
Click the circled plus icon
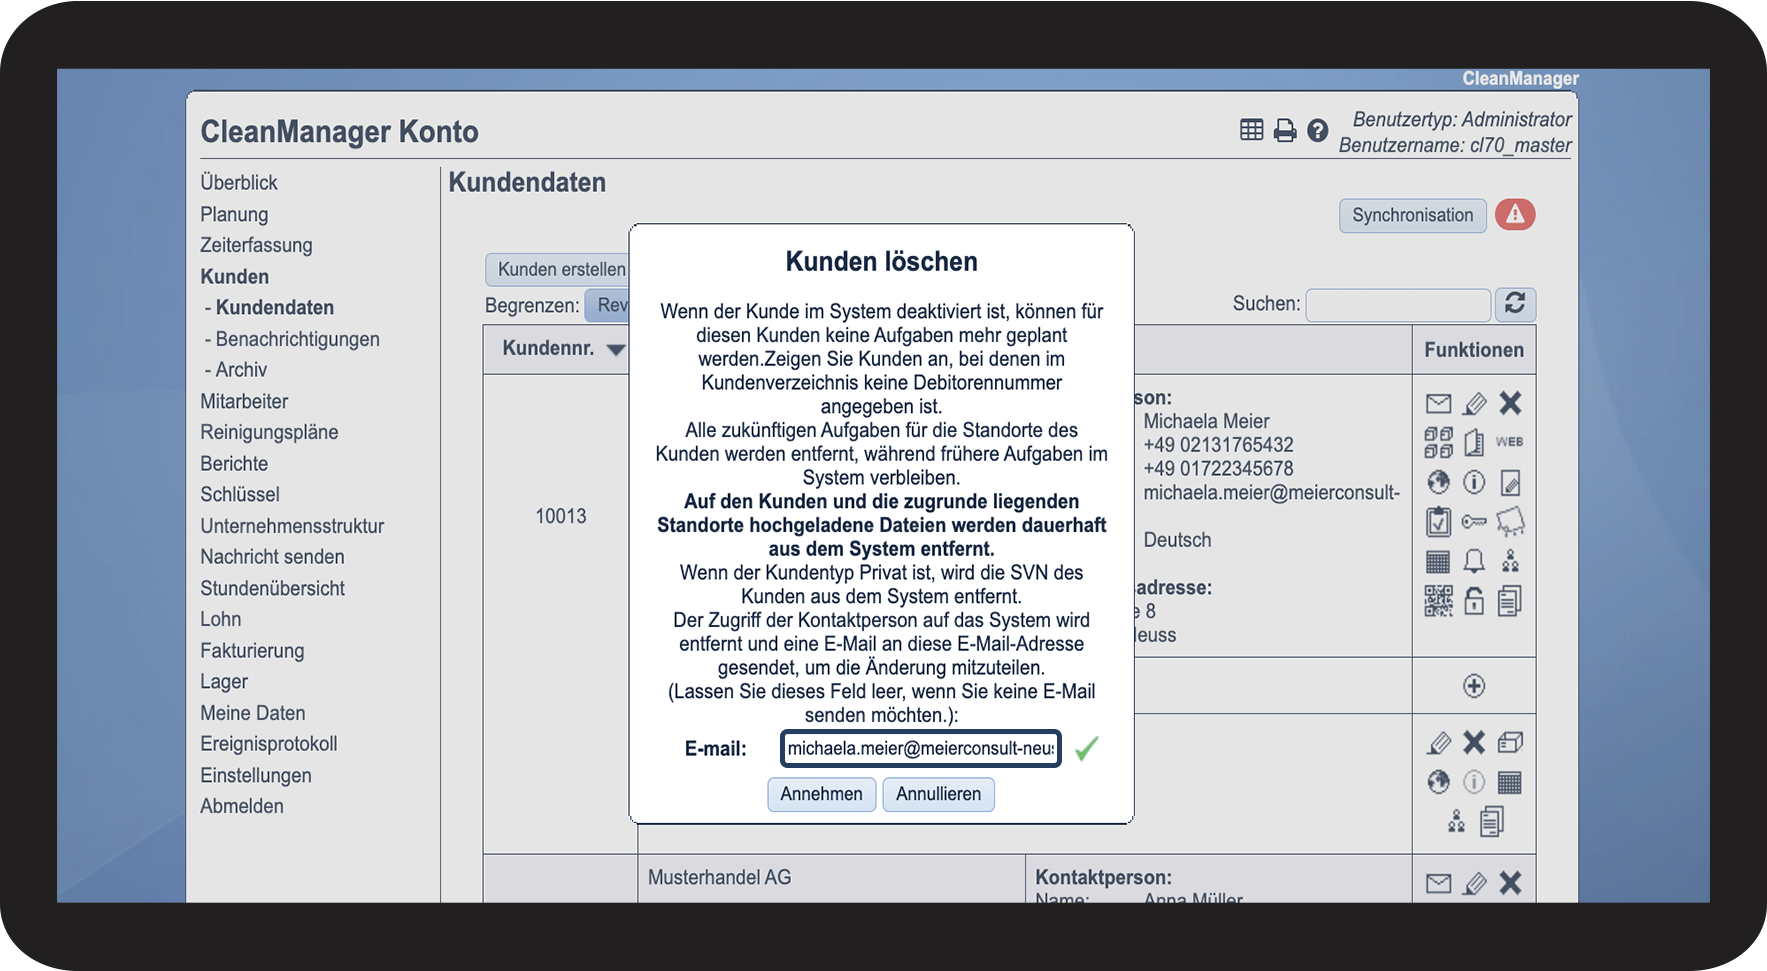click(x=1474, y=686)
